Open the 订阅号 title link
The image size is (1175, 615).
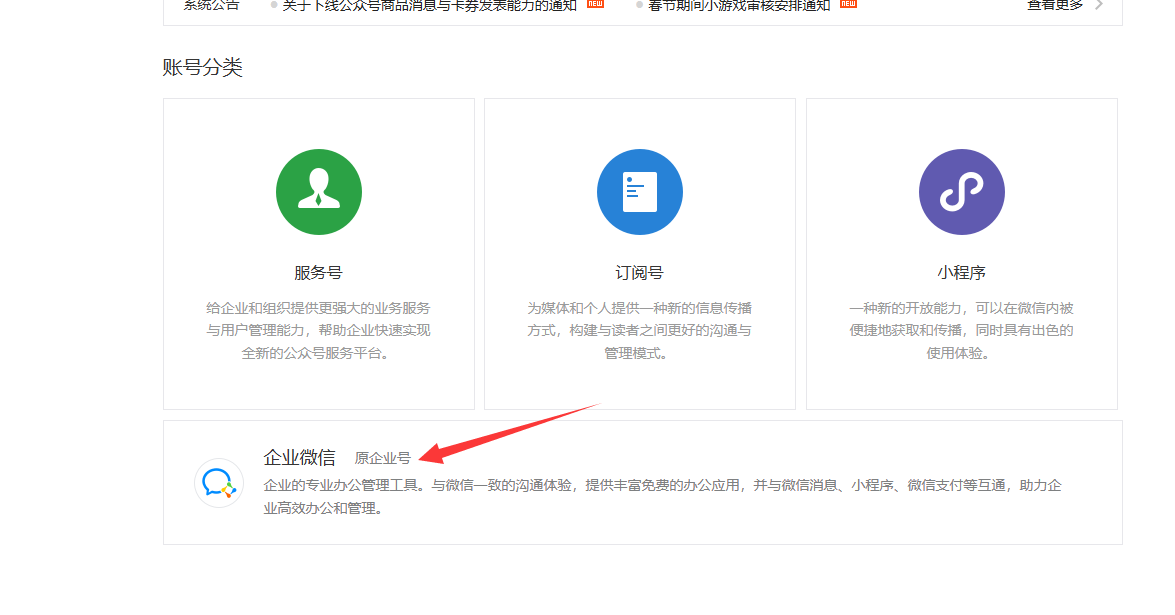[639, 273]
